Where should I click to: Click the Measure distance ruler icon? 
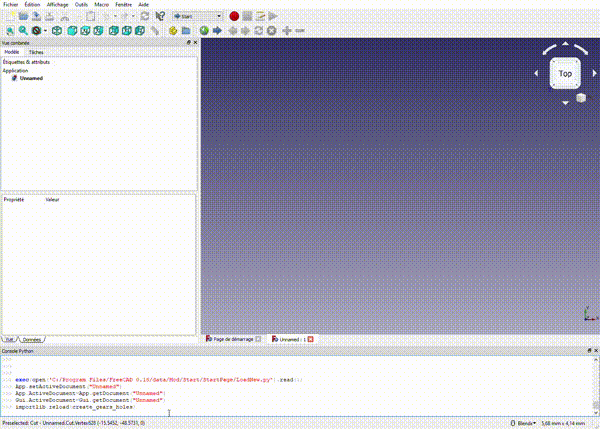pyautogui.click(x=155, y=31)
